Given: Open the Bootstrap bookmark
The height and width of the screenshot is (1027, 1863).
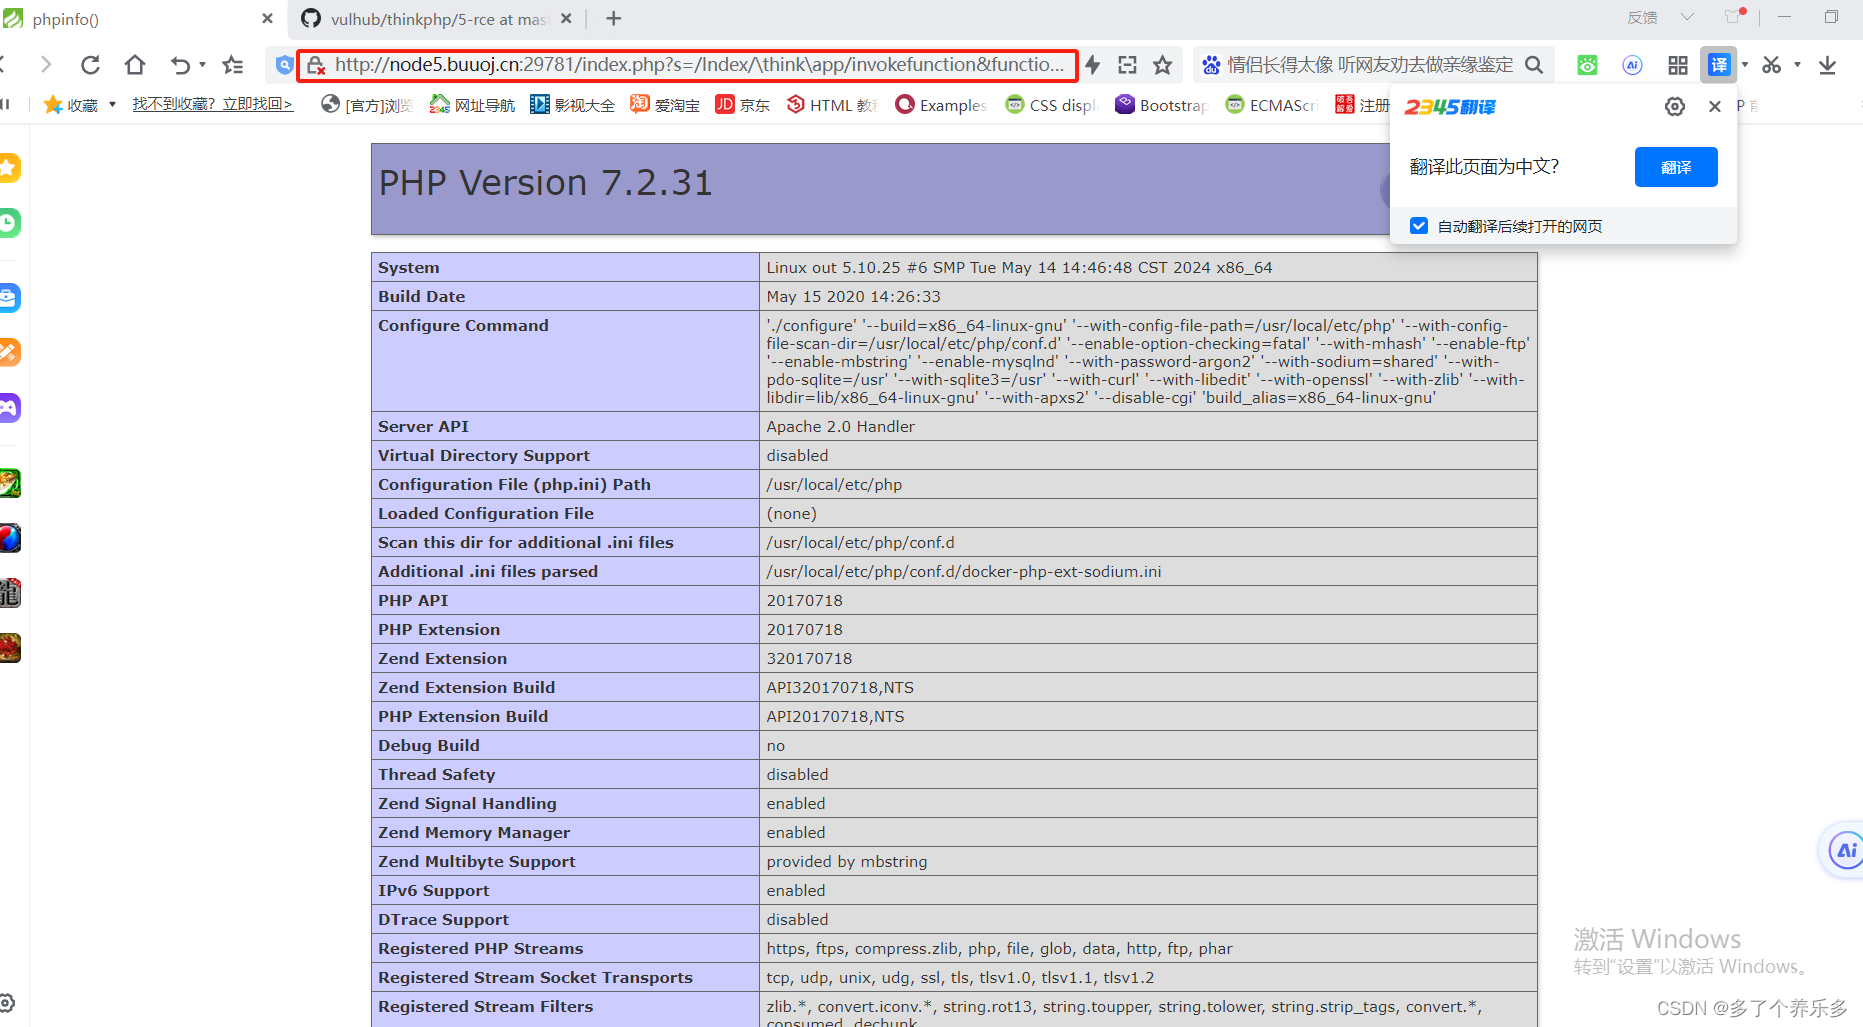Looking at the screenshot, I should (x=1162, y=104).
